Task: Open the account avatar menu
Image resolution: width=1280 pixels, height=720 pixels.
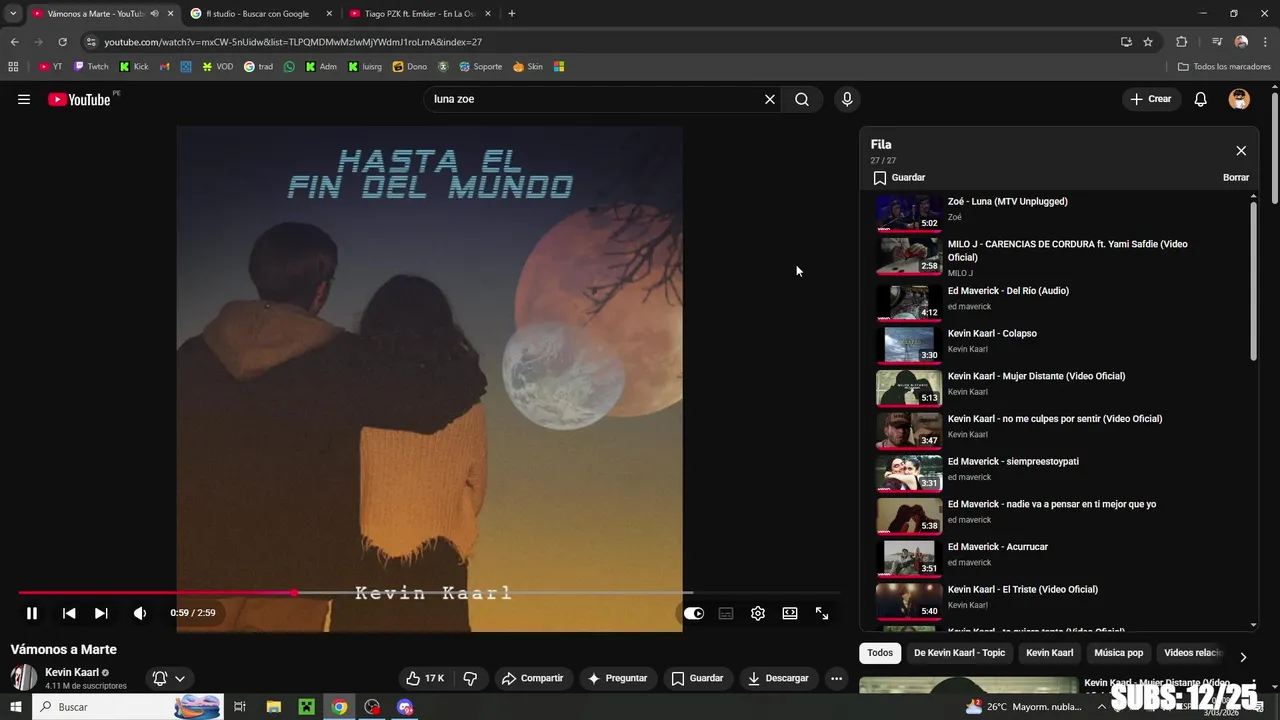Action: [x=1239, y=99]
